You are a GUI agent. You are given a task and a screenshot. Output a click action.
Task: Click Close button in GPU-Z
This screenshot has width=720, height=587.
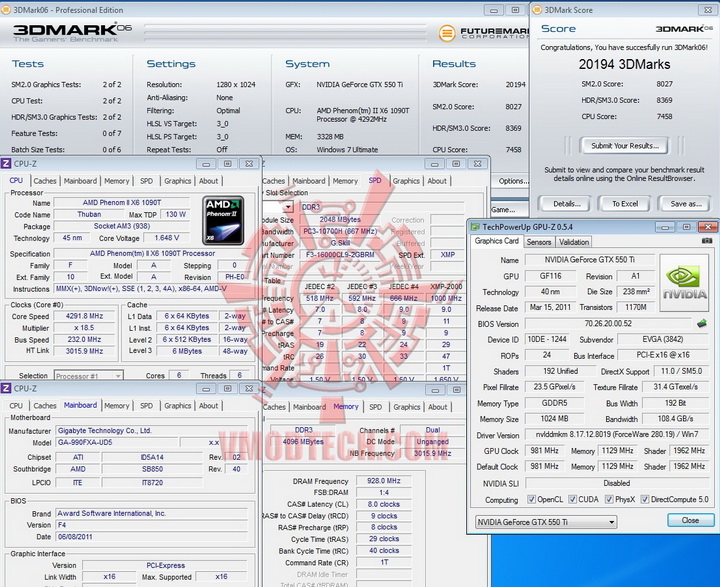(690, 520)
